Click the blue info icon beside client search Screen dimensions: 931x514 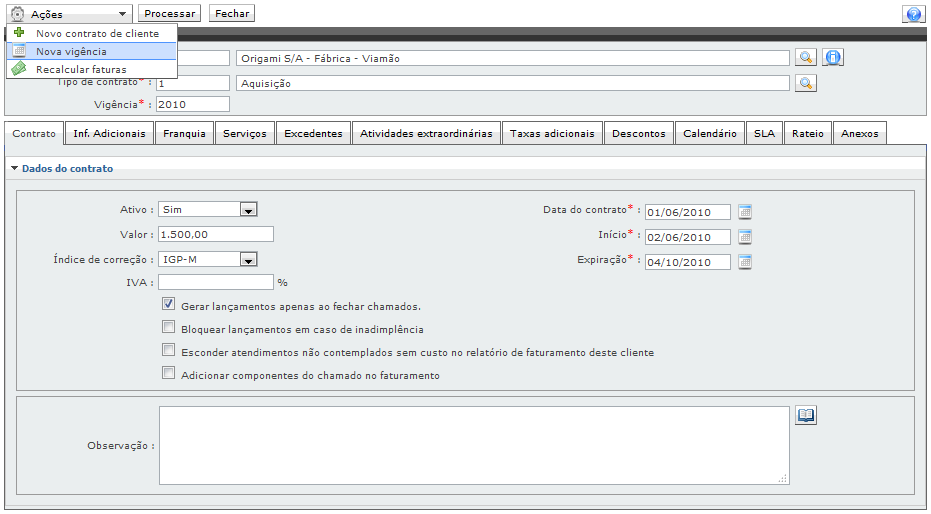[833, 58]
